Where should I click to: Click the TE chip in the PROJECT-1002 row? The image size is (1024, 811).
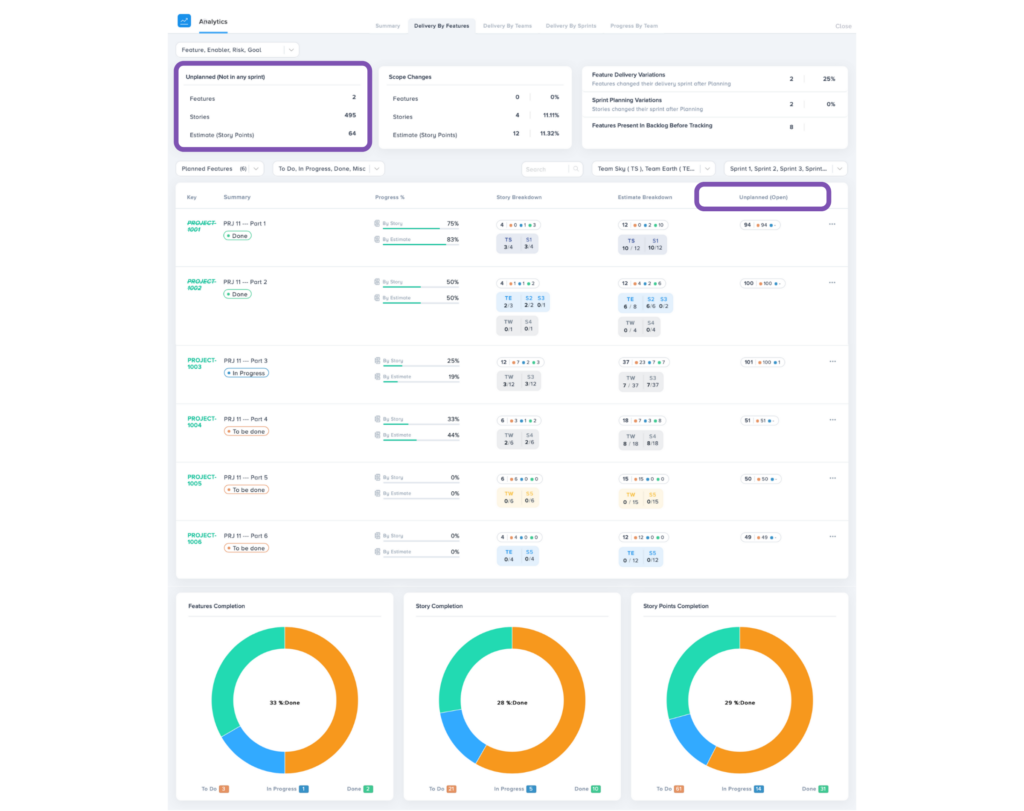pos(509,299)
